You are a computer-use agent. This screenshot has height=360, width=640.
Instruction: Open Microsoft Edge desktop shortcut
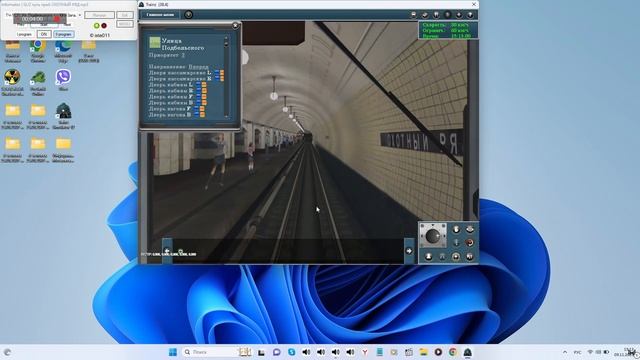coord(63,51)
